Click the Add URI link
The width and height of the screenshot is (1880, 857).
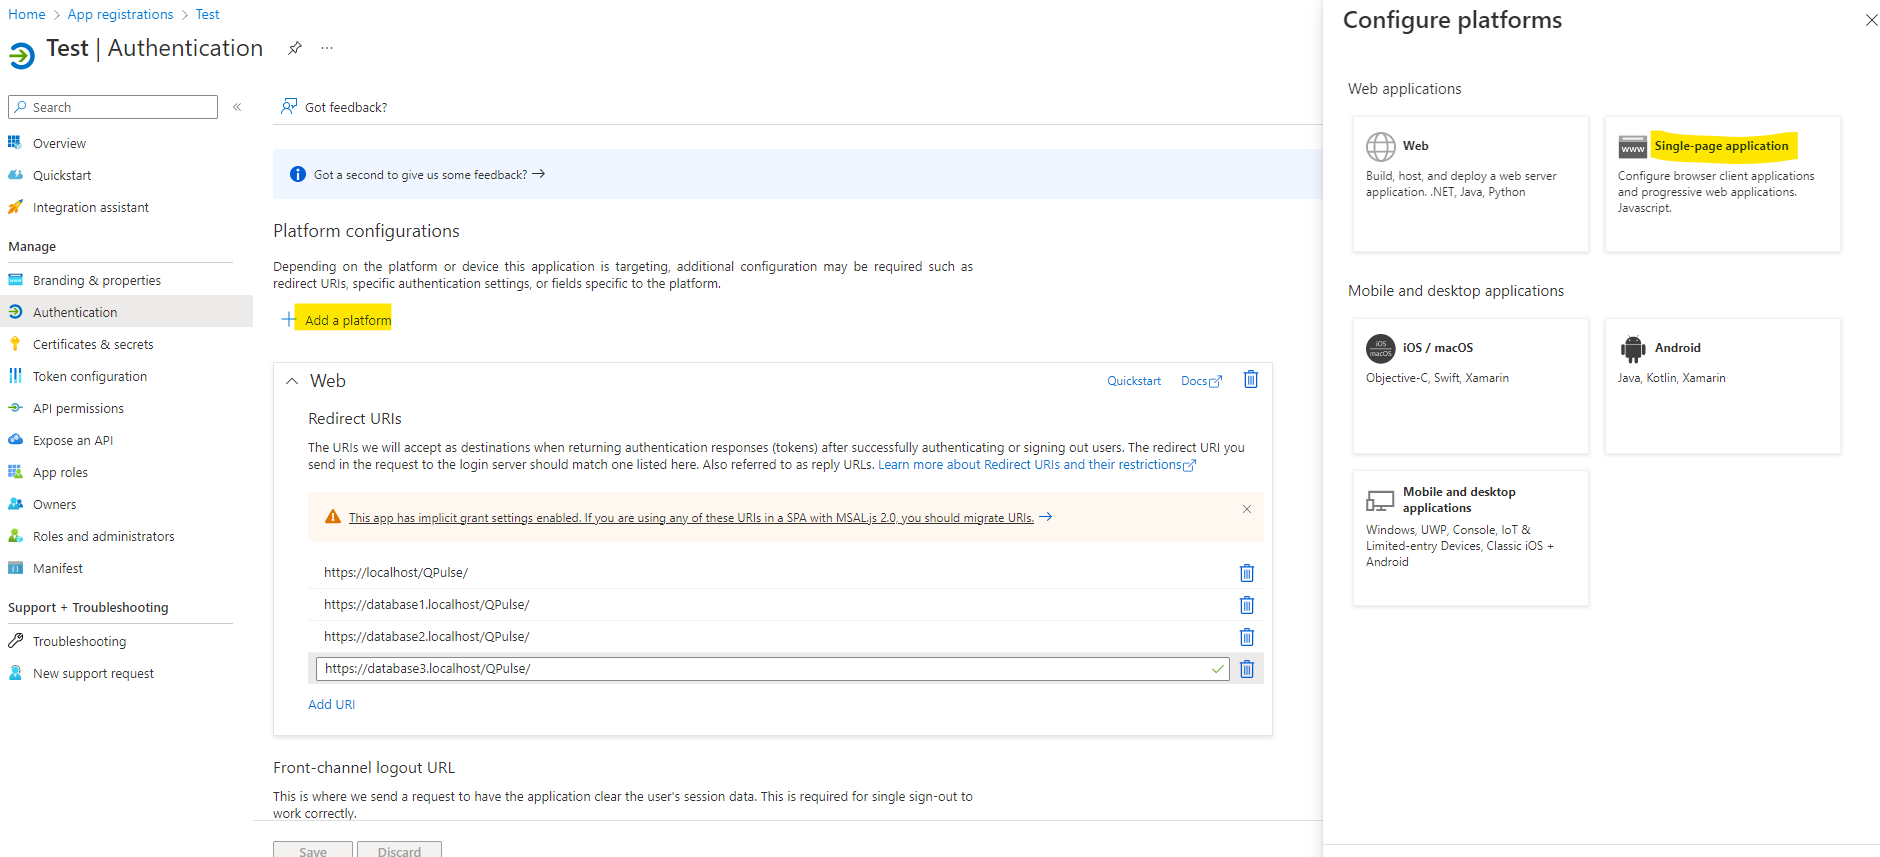click(x=331, y=705)
